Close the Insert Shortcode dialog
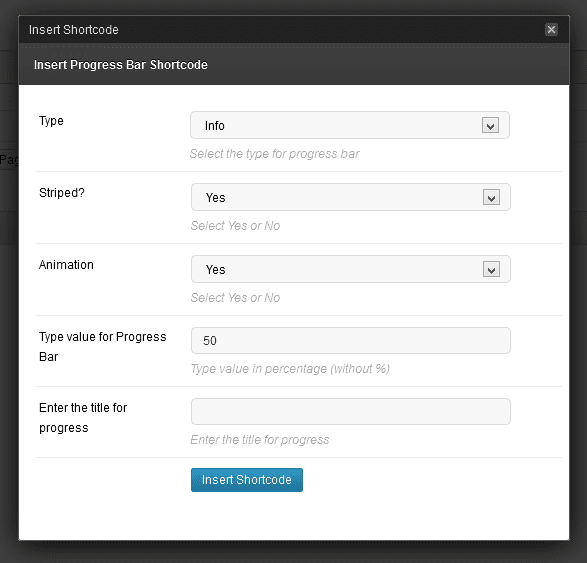587x563 pixels. [x=551, y=30]
